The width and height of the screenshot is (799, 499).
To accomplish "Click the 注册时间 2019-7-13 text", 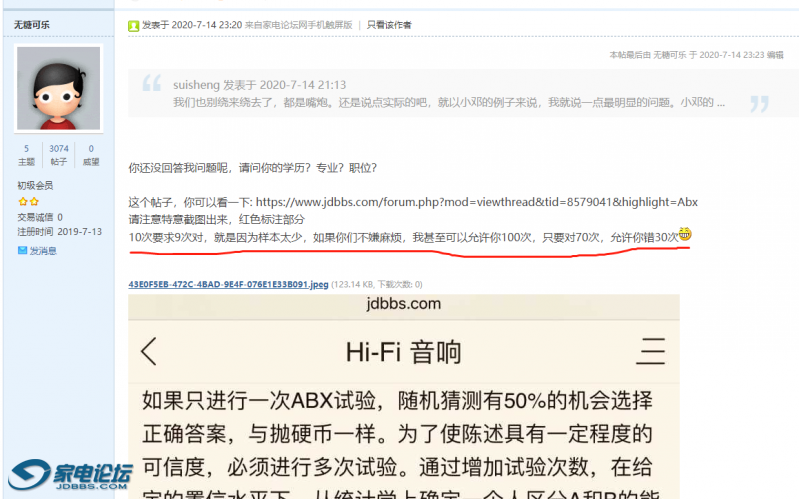I will [60, 232].
